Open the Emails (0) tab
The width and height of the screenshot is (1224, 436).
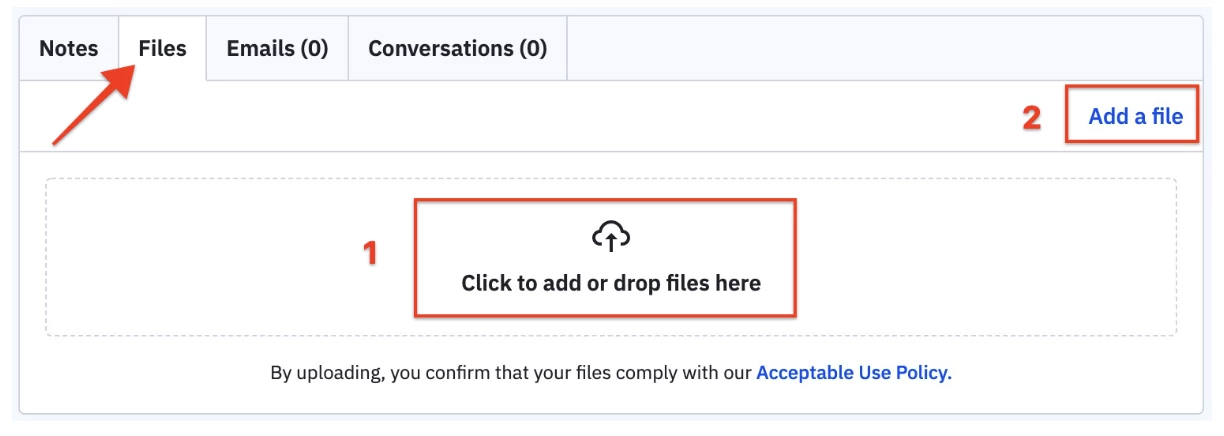(x=277, y=48)
